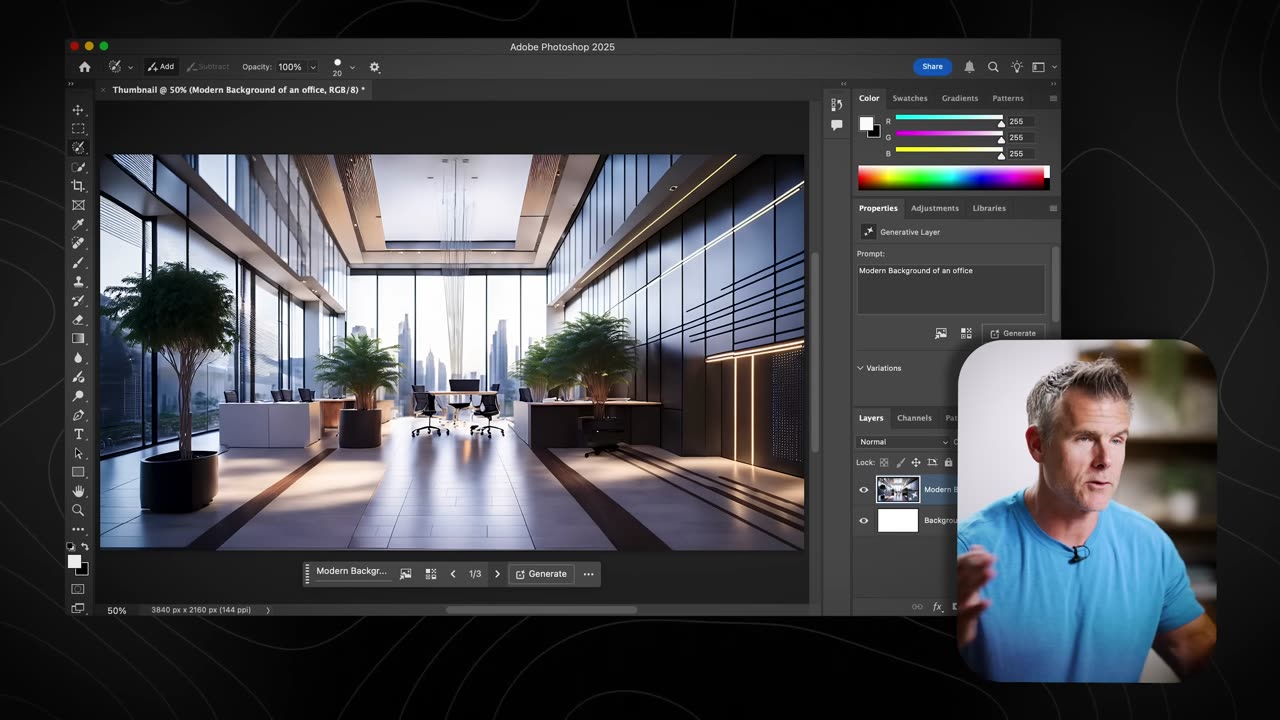Click the blue Share button
This screenshot has width=1280, height=720.
click(932, 67)
